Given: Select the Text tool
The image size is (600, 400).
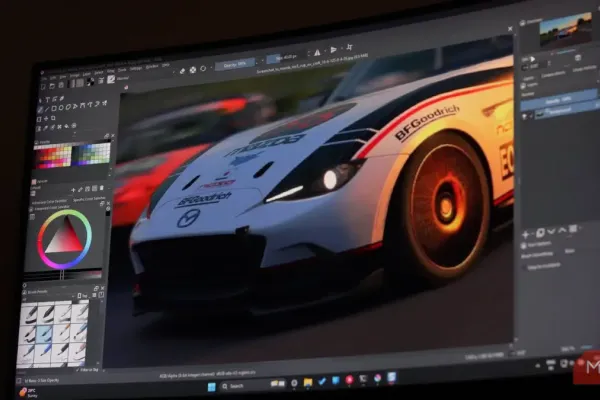Looking at the screenshot, I should pos(48,99).
